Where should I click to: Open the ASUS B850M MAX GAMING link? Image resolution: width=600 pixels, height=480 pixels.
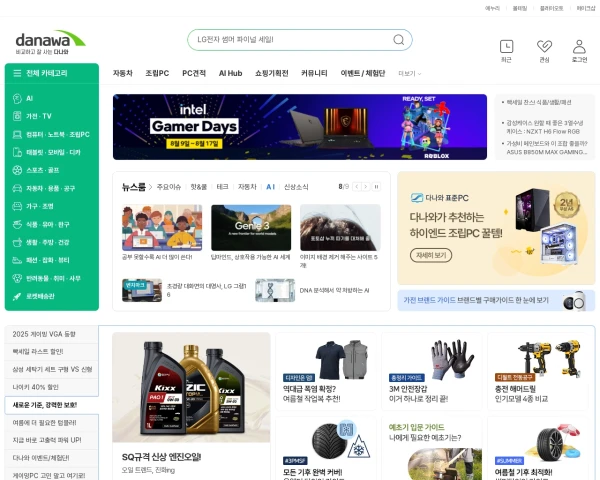545,148
